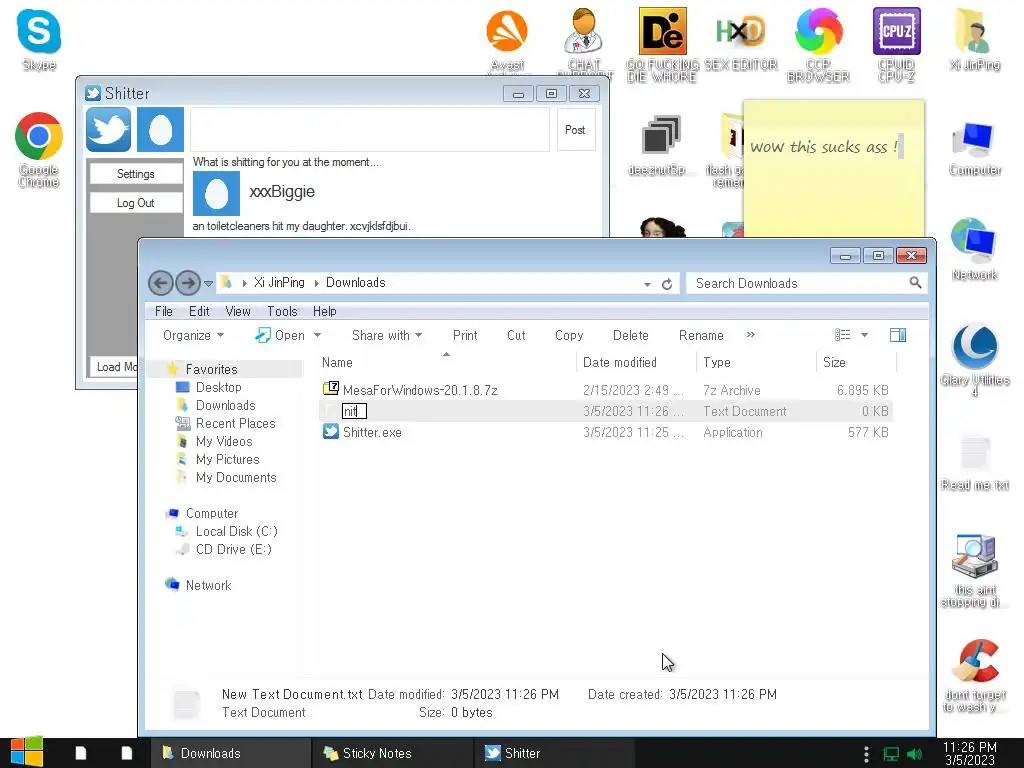
Task: Open the address bar history dropdown
Action: click(647, 284)
